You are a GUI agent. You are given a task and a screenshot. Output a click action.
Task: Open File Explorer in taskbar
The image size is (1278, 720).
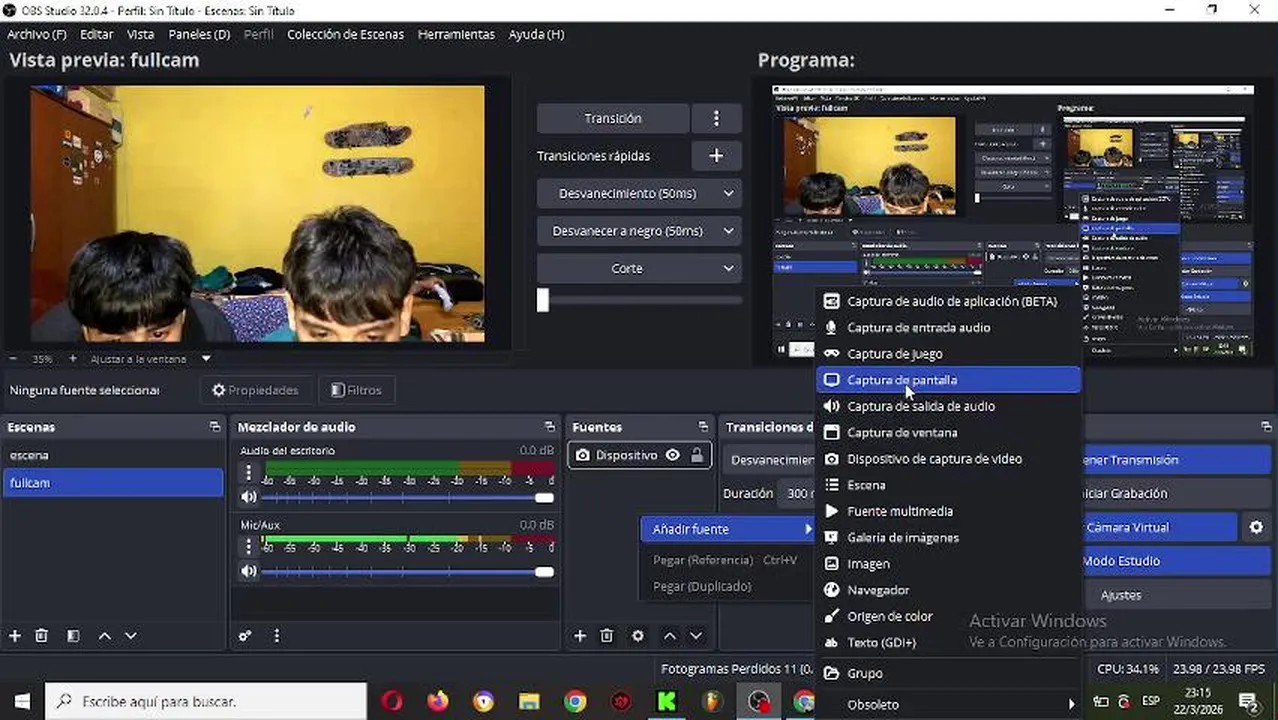click(529, 701)
